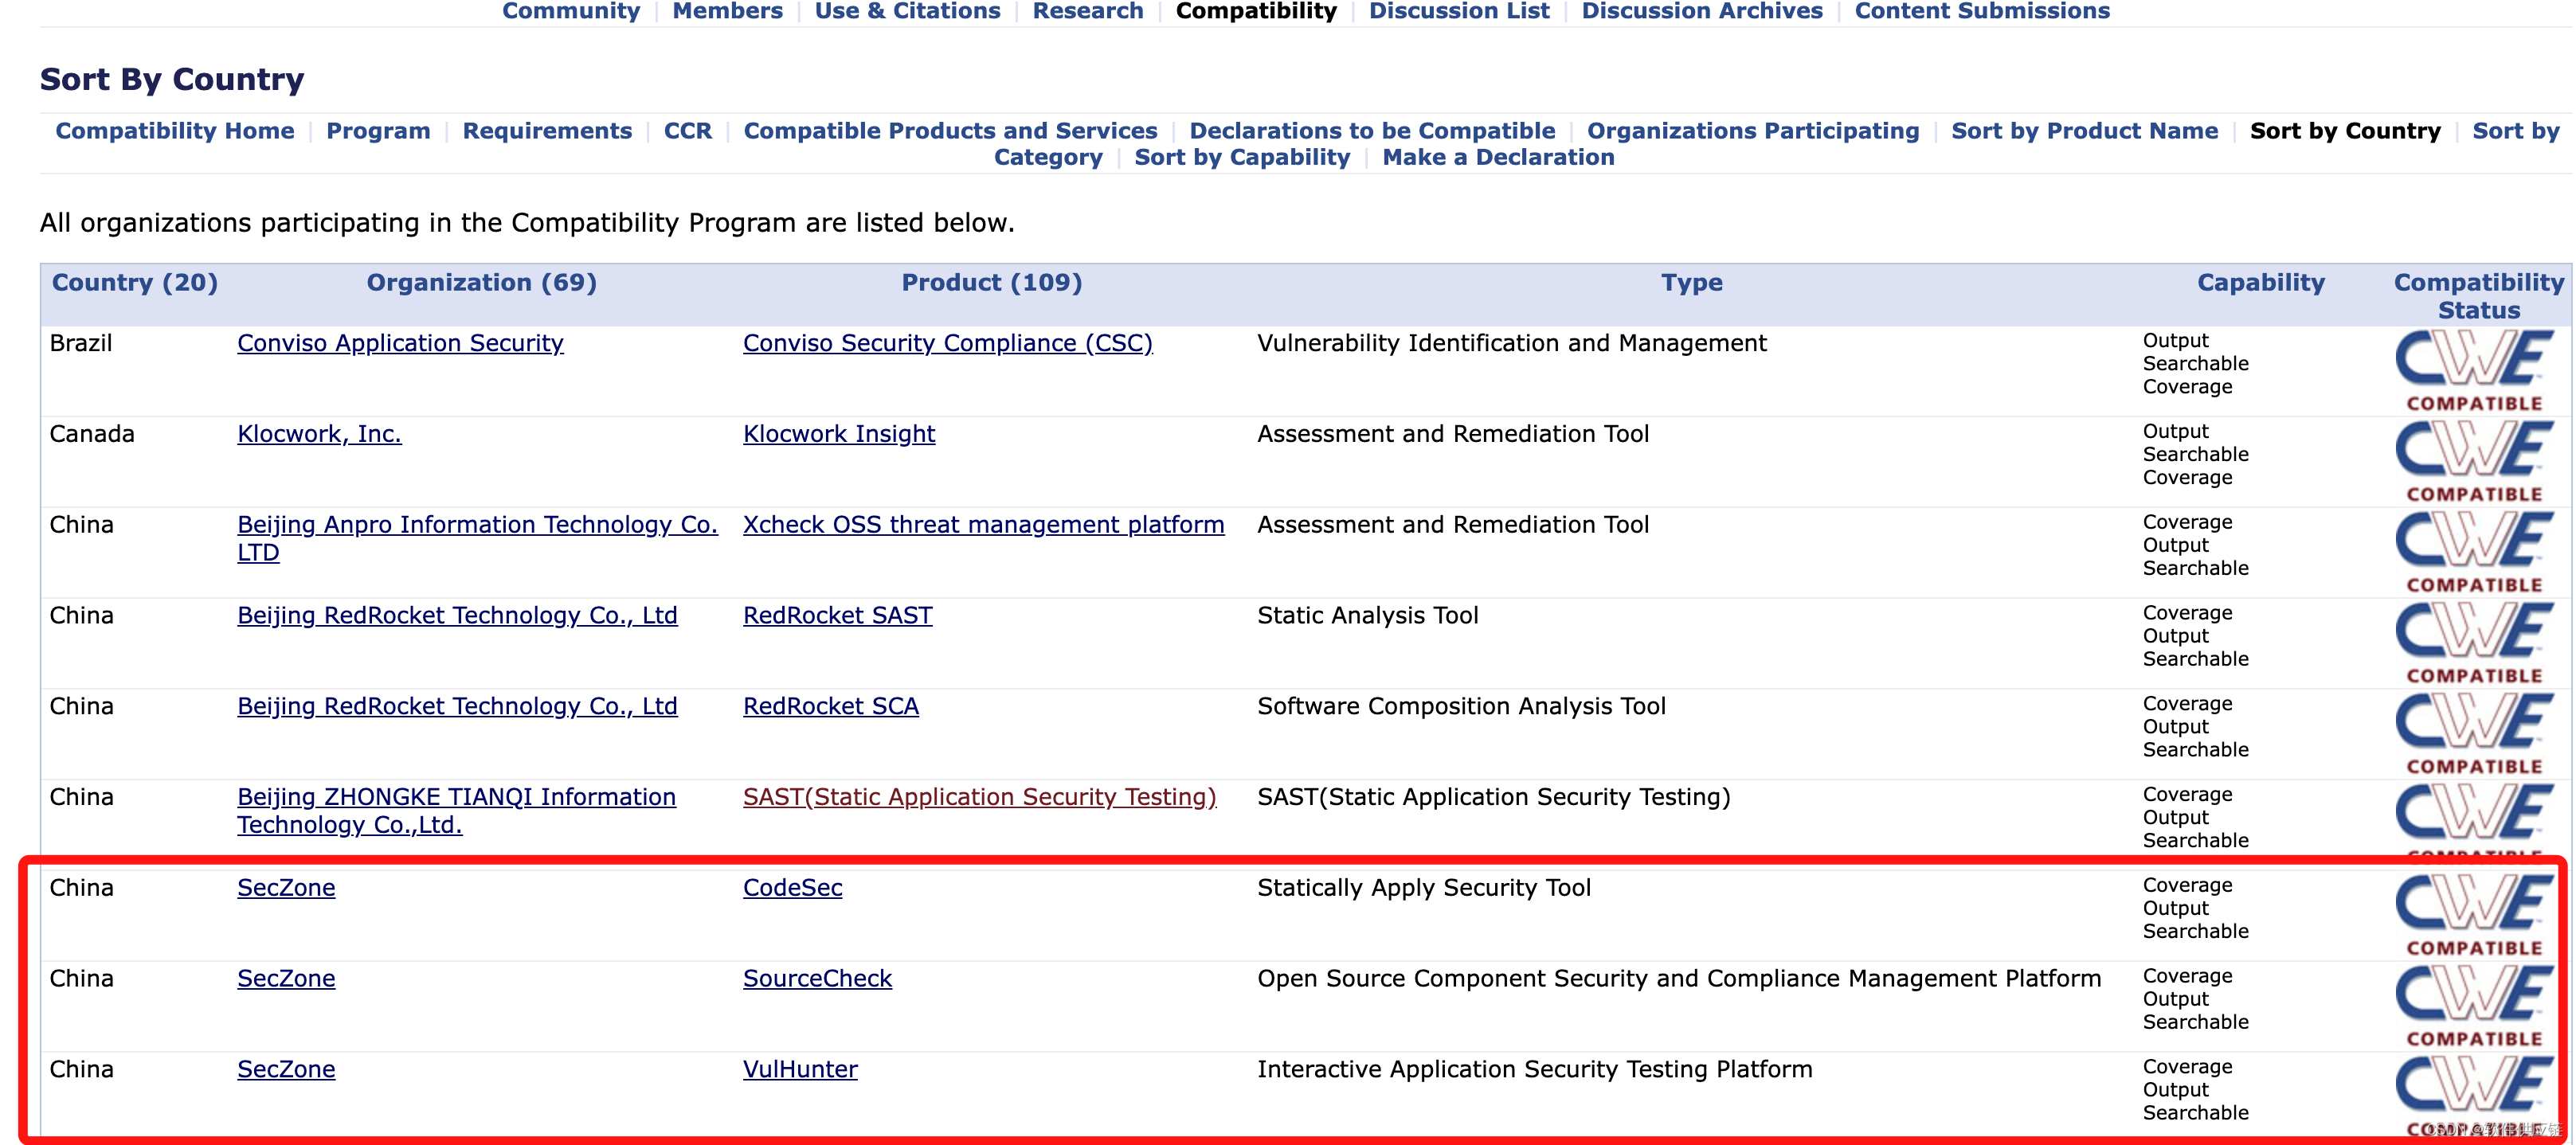Click 'Interactive Application Security Testing Platform' cell

click(1534, 1070)
